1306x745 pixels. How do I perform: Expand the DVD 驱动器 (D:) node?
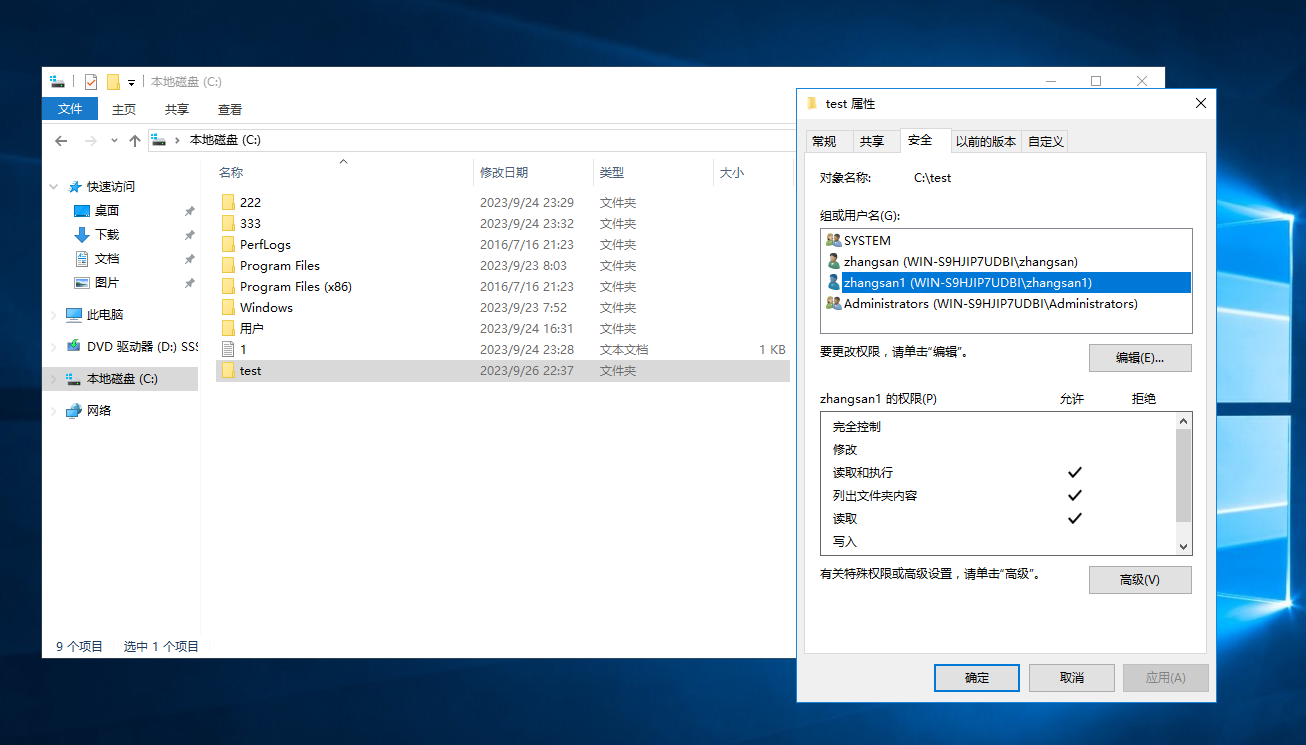54,347
